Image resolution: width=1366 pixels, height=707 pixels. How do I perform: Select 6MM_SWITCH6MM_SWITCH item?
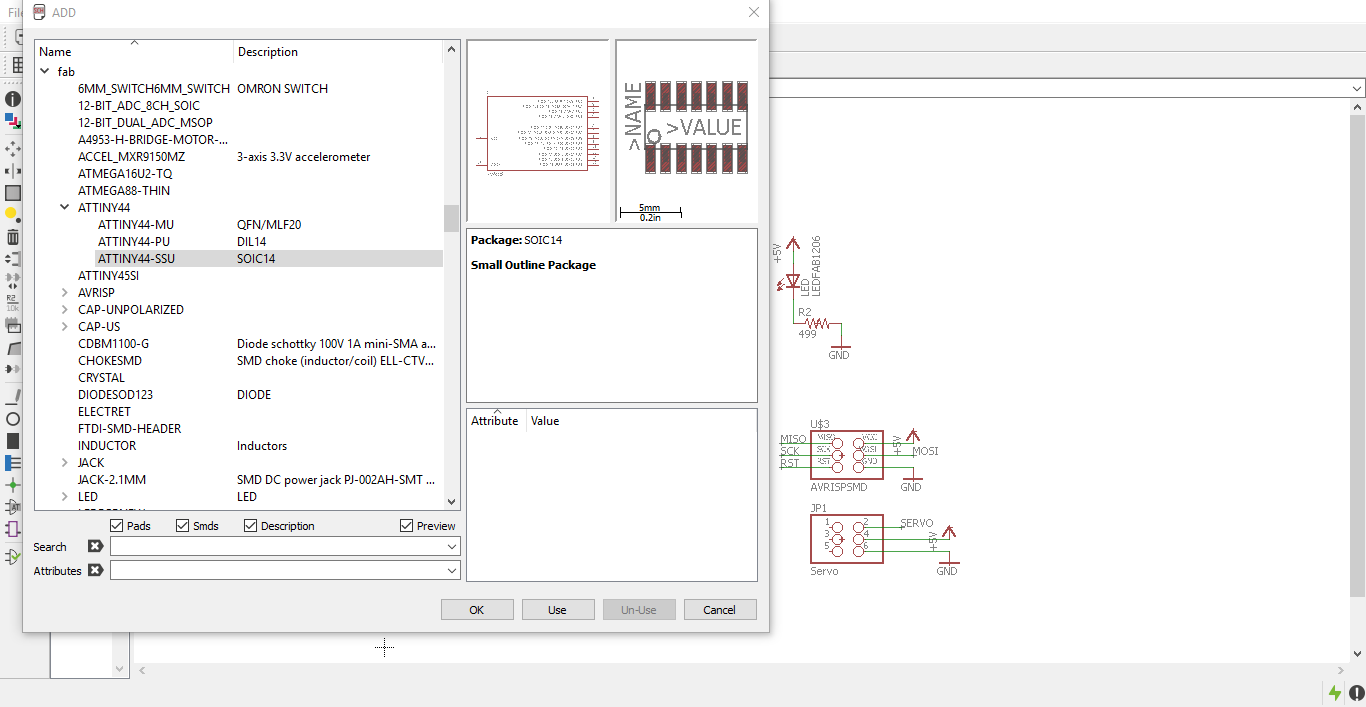[x=153, y=88]
